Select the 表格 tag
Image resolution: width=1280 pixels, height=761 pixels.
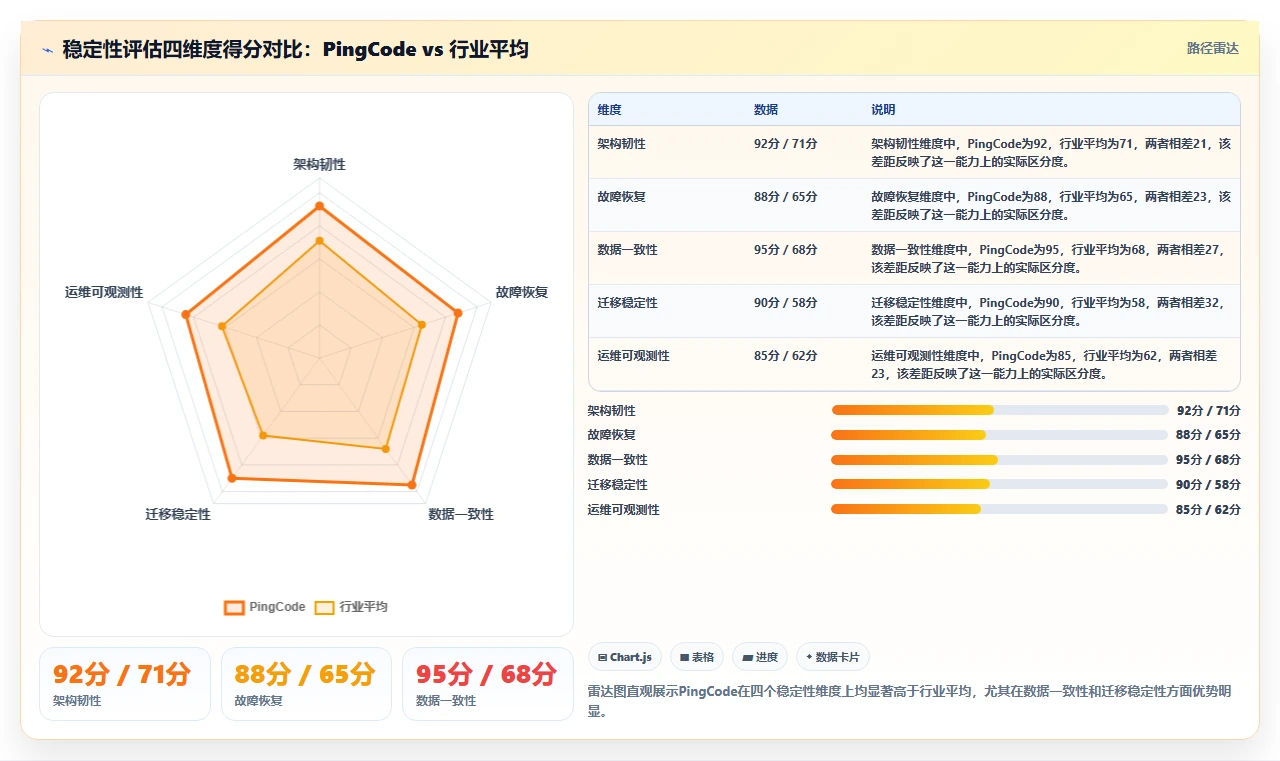(x=697, y=657)
